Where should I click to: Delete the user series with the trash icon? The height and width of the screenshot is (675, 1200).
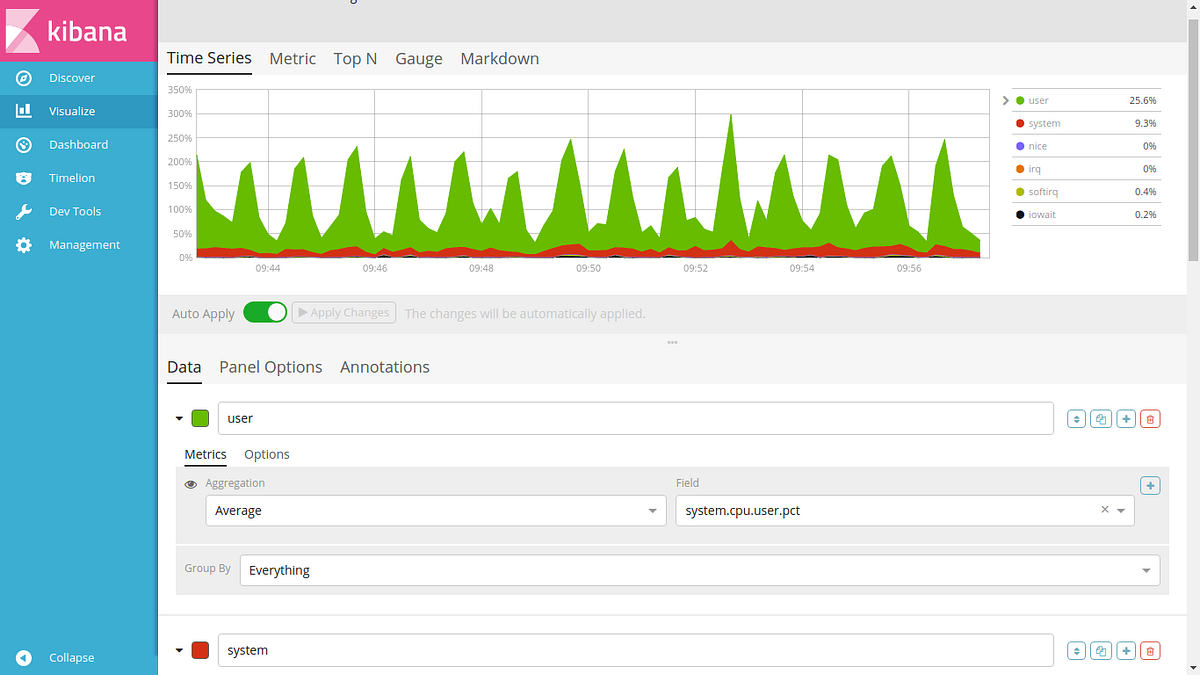click(x=1150, y=418)
